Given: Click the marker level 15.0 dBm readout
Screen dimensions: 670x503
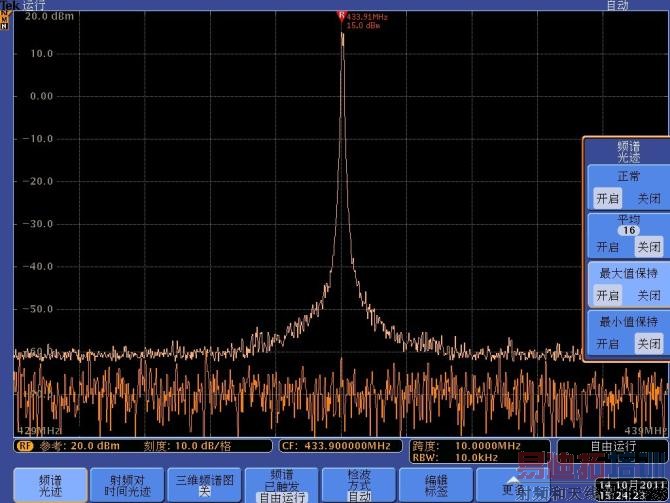Looking at the screenshot, I should click(363, 25).
